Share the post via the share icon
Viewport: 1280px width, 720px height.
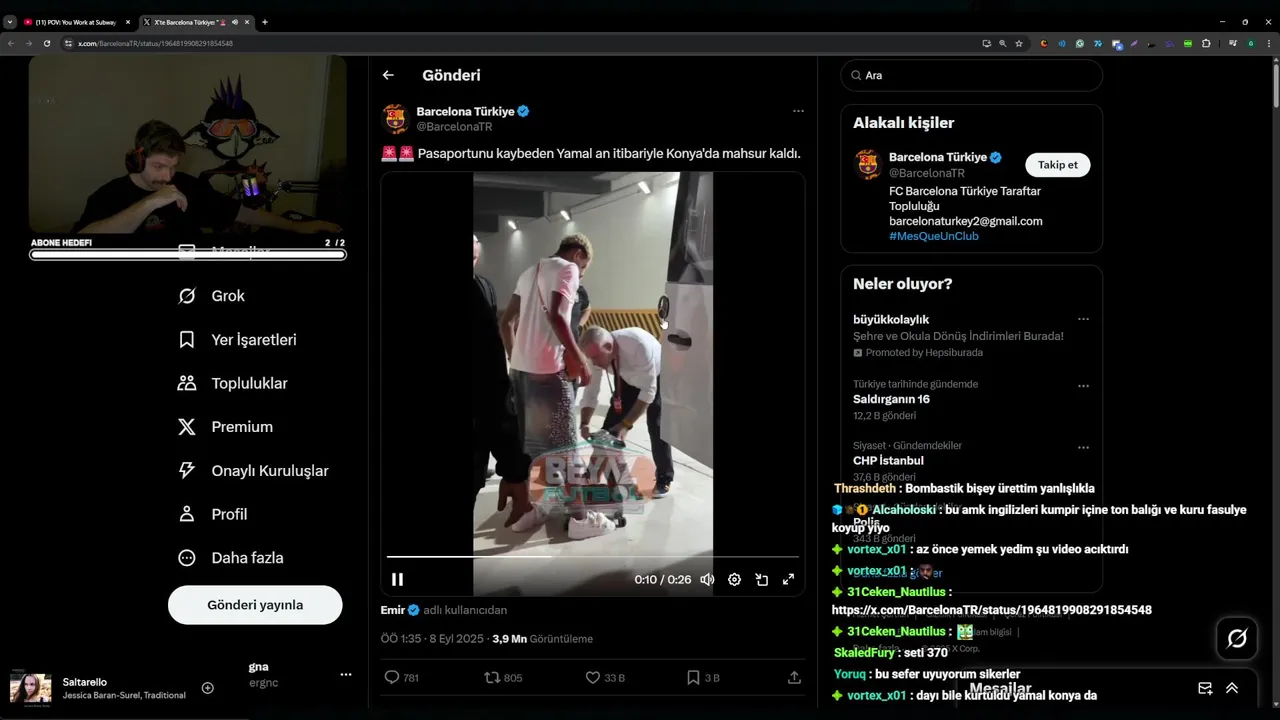(794, 677)
